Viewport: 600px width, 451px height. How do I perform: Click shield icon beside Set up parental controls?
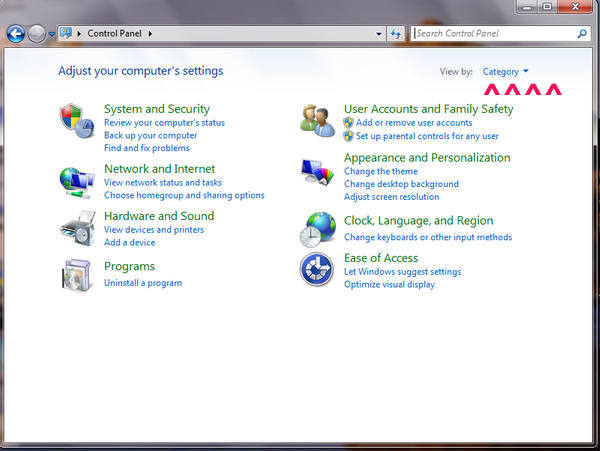pyautogui.click(x=348, y=136)
